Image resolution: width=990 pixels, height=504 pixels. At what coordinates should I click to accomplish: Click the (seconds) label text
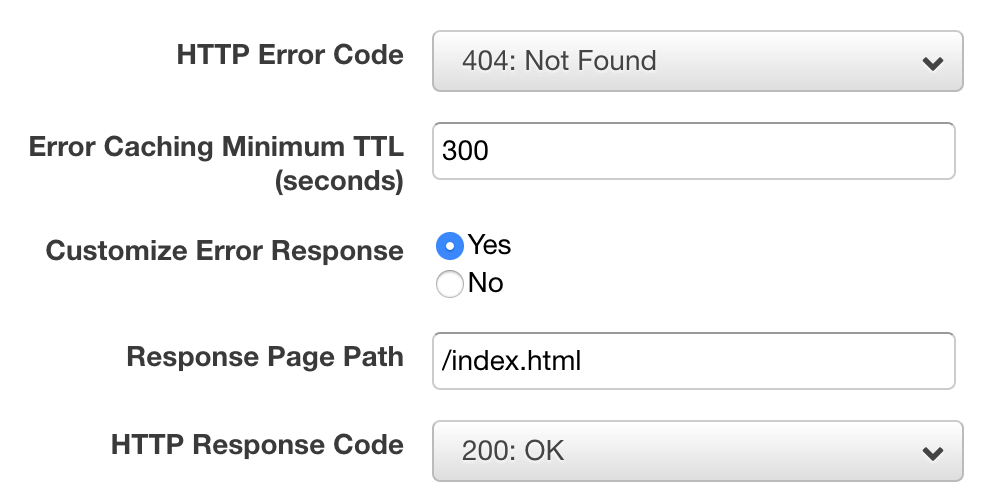pyautogui.click(x=339, y=181)
